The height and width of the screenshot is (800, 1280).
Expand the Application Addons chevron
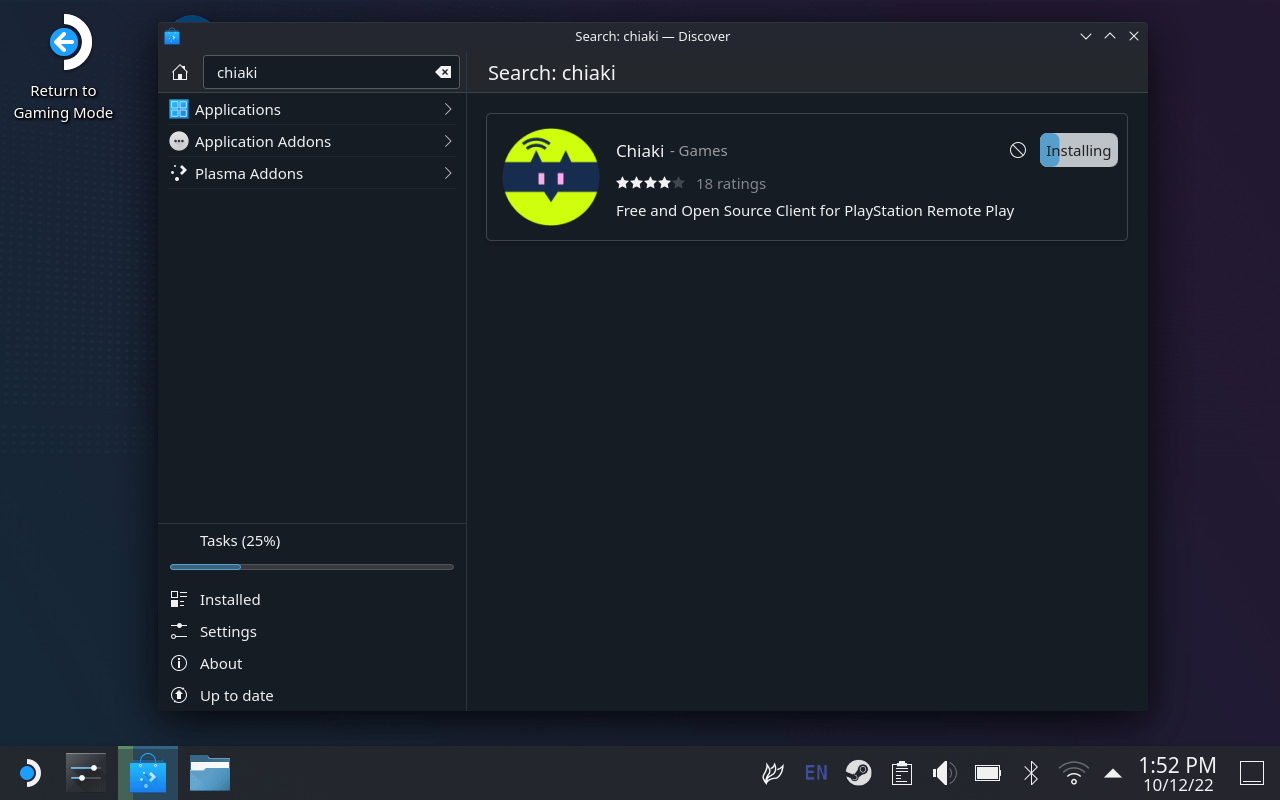click(x=448, y=141)
